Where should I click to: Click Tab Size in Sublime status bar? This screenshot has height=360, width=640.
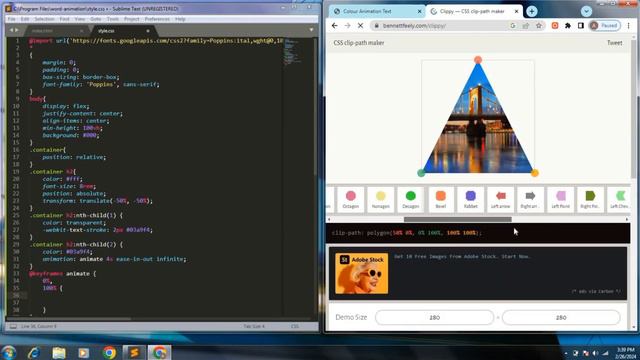(x=254, y=326)
